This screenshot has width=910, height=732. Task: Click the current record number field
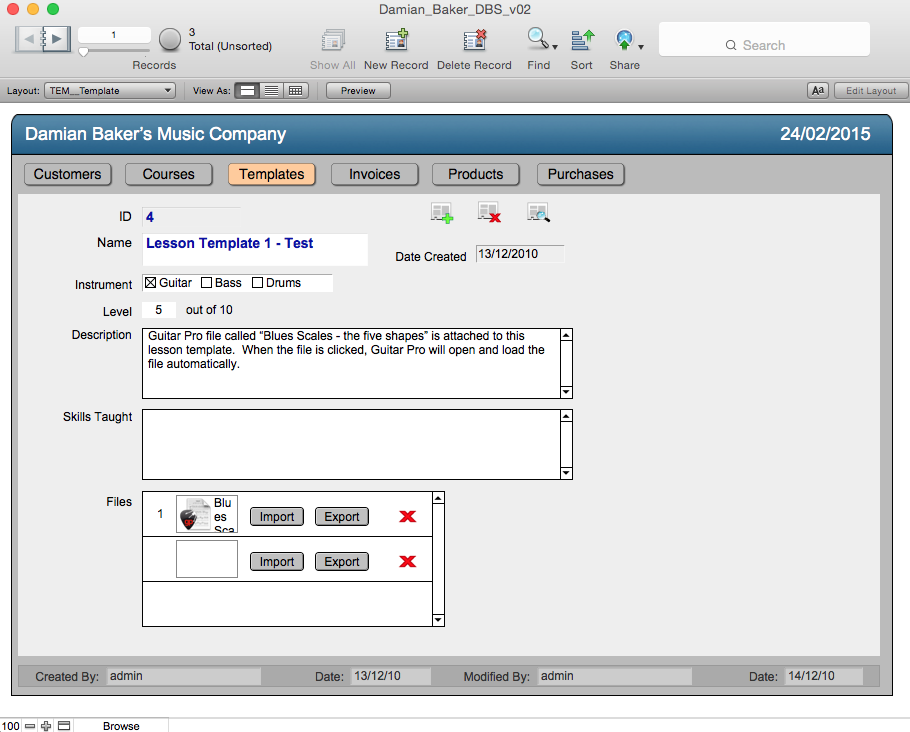tap(114, 35)
